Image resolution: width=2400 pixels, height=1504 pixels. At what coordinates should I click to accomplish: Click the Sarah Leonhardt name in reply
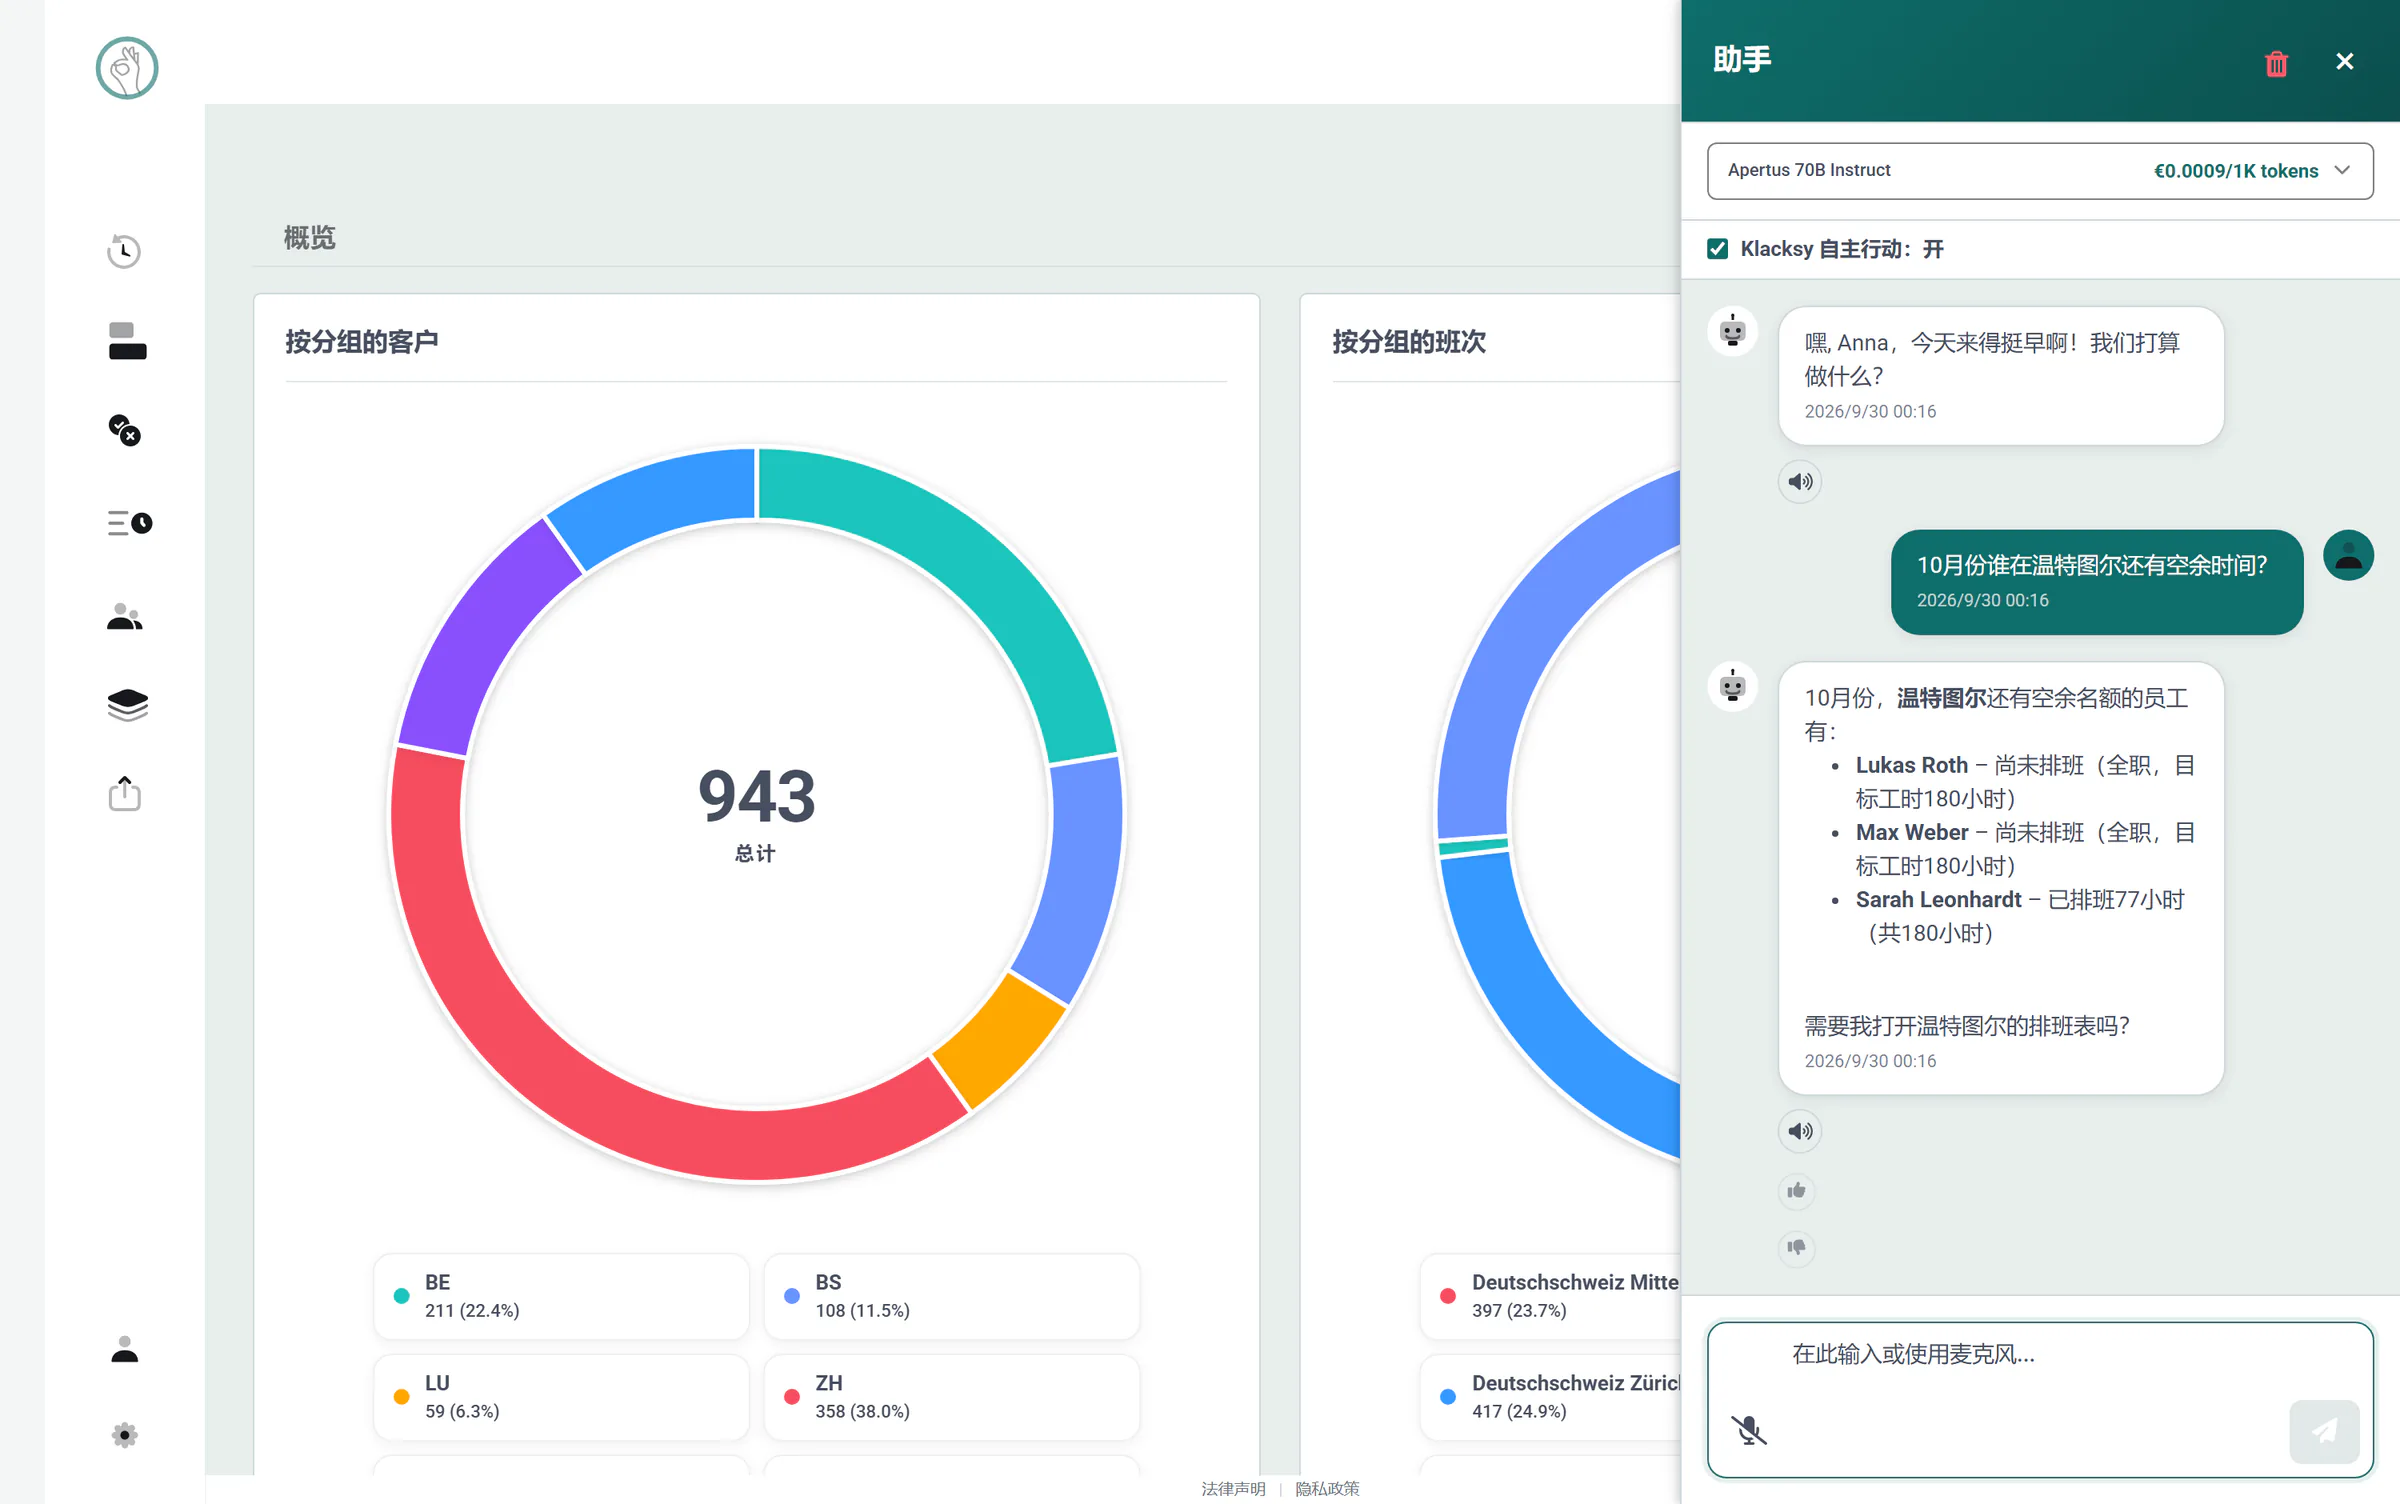pos(1938,900)
